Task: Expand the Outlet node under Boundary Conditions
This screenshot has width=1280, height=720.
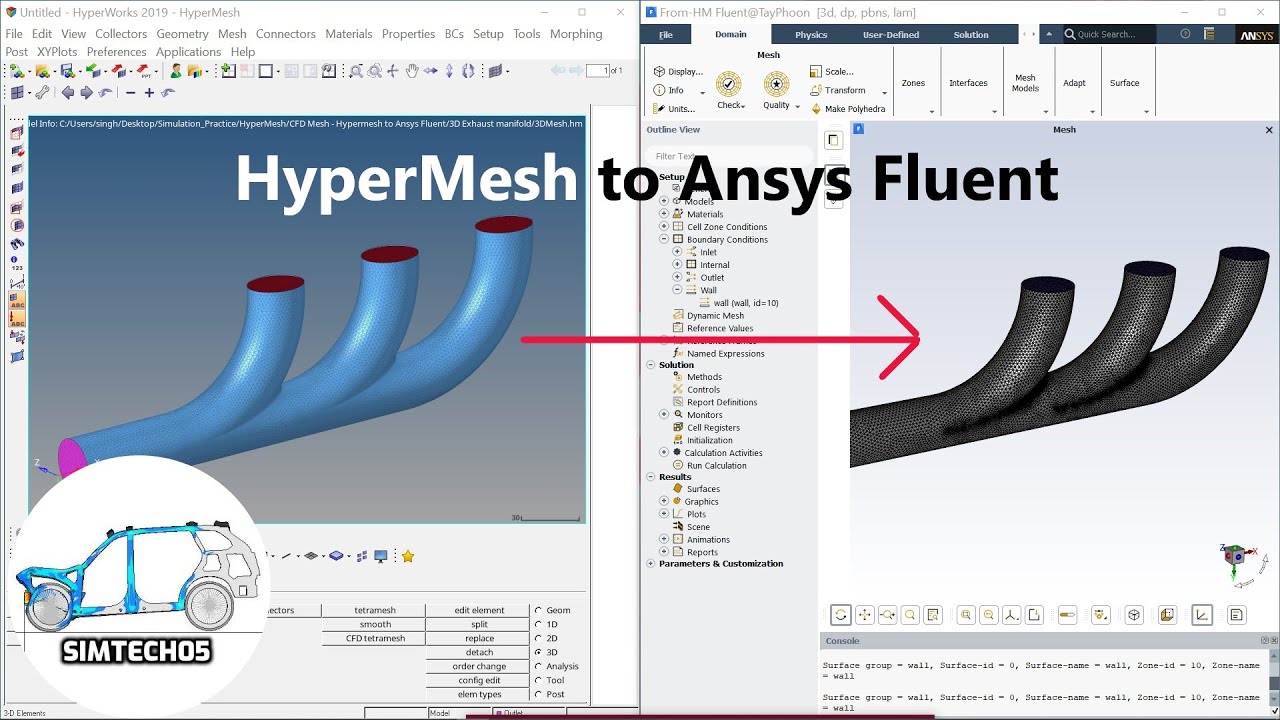Action: click(x=677, y=278)
